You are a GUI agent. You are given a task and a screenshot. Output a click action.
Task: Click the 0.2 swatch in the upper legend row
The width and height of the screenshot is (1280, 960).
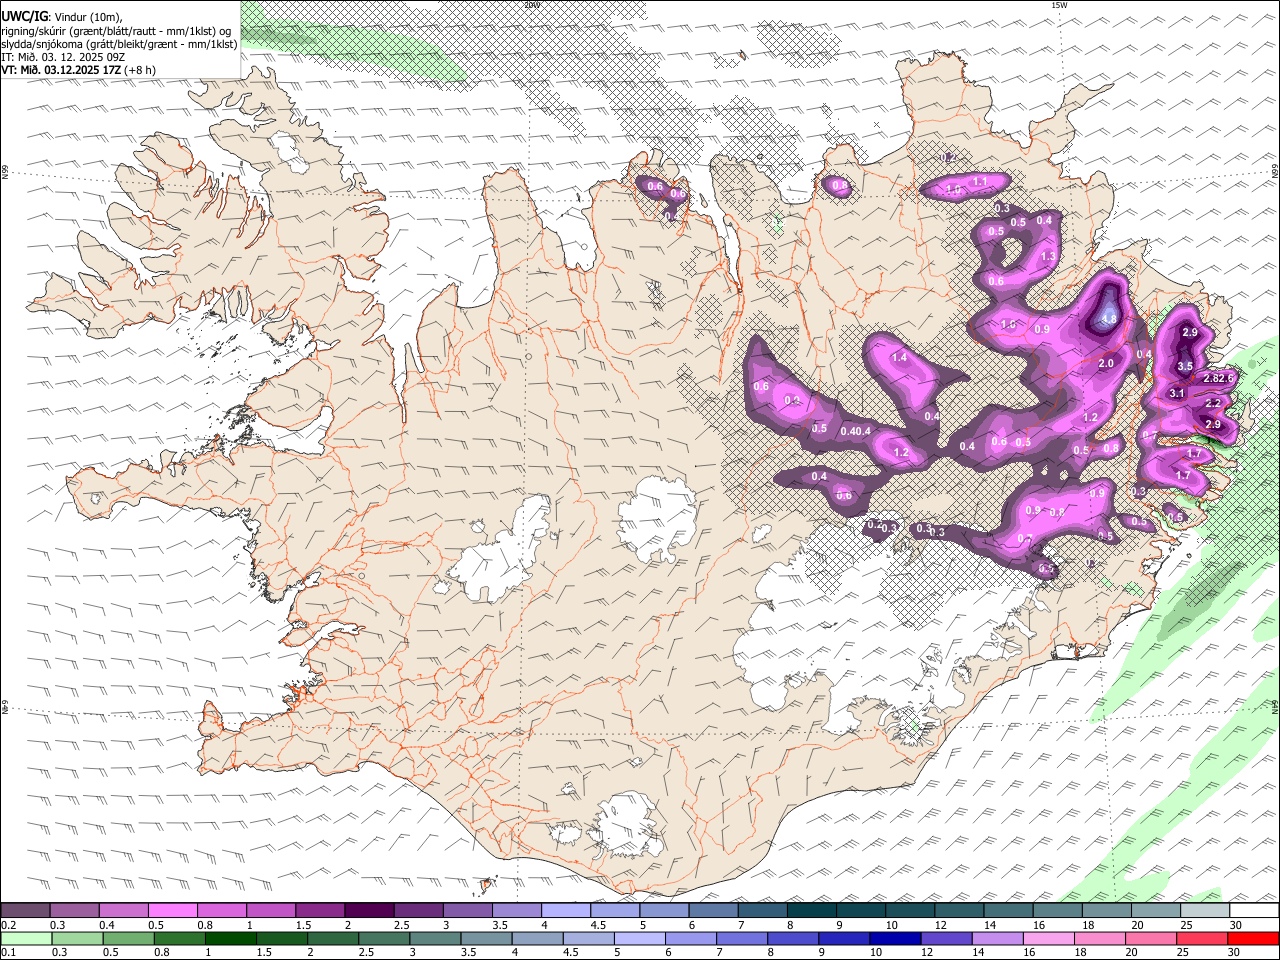click(x=25, y=910)
